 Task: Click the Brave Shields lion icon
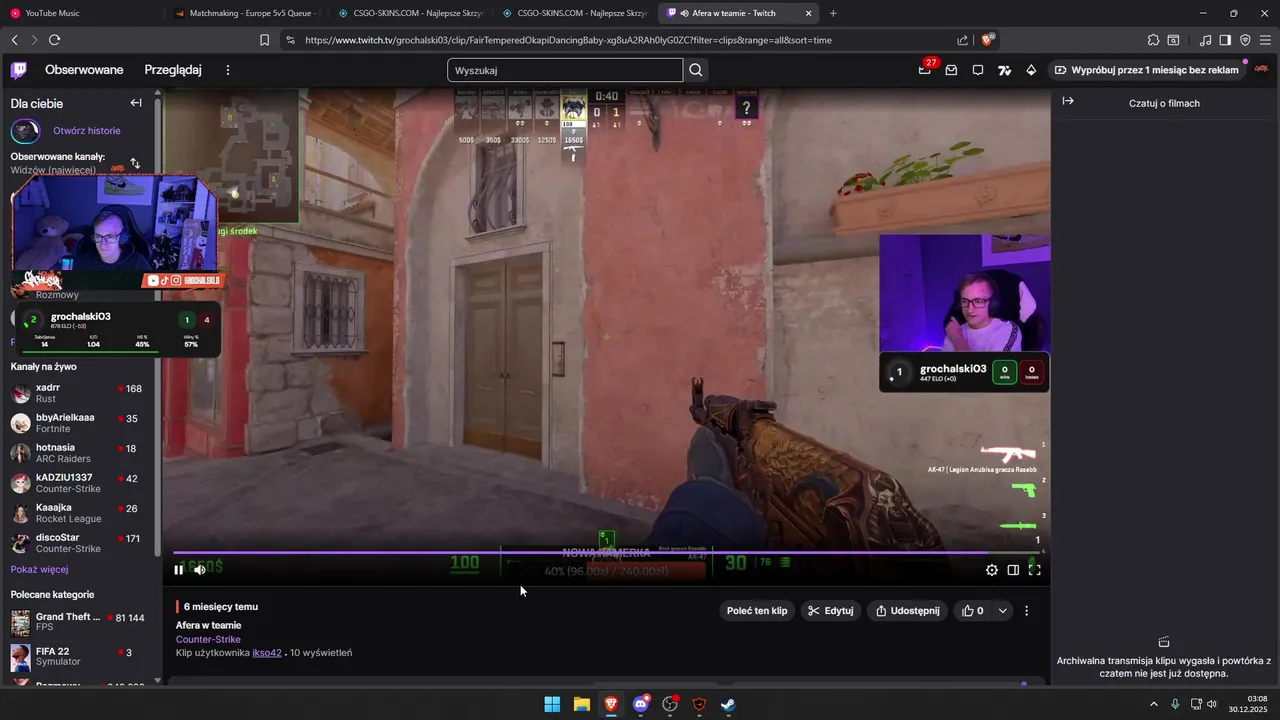tap(988, 40)
